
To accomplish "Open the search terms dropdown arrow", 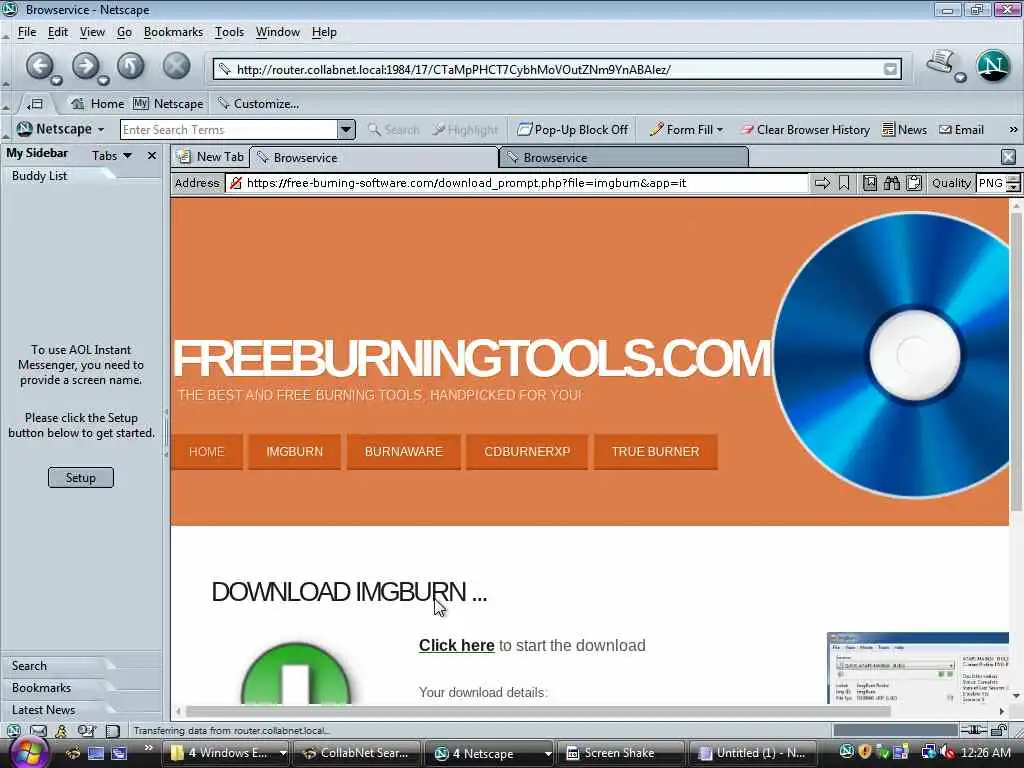I will pos(346,129).
